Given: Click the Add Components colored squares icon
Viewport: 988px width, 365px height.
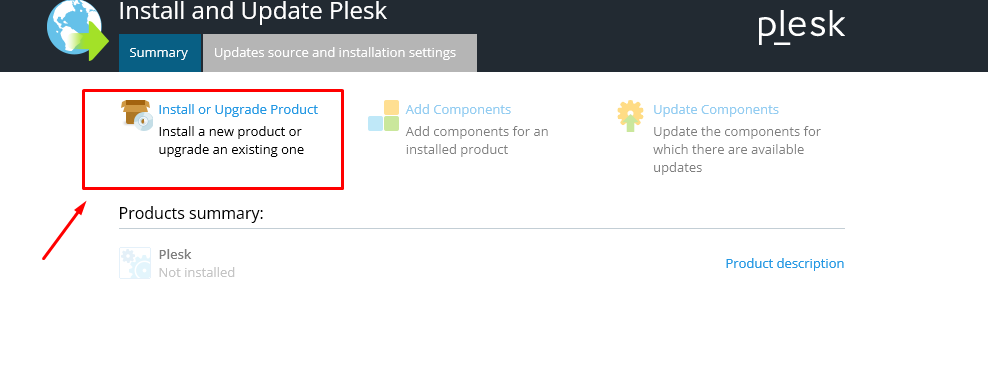Looking at the screenshot, I should [x=384, y=115].
